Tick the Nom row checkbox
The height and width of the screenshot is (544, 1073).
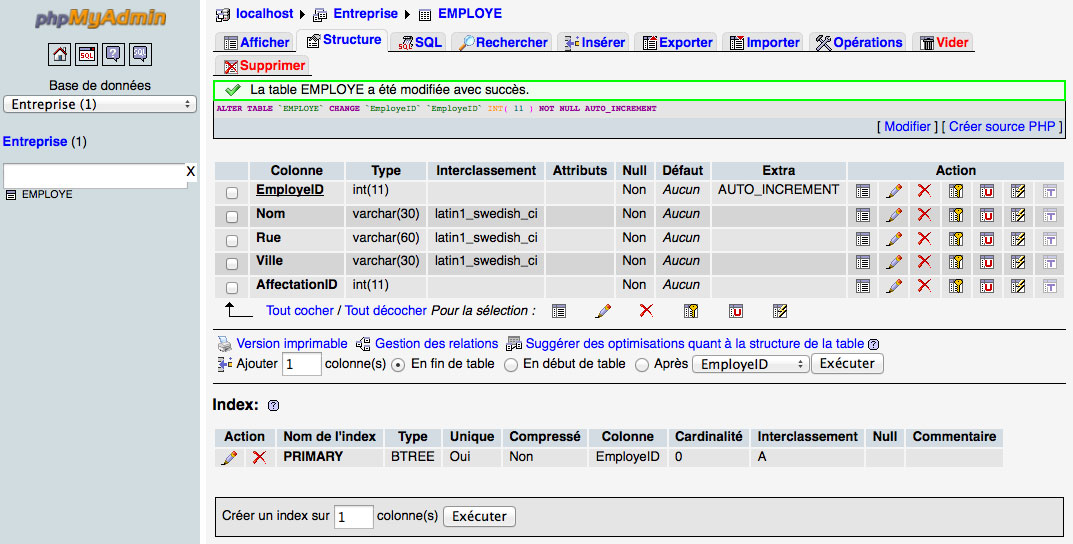pyautogui.click(x=232, y=217)
